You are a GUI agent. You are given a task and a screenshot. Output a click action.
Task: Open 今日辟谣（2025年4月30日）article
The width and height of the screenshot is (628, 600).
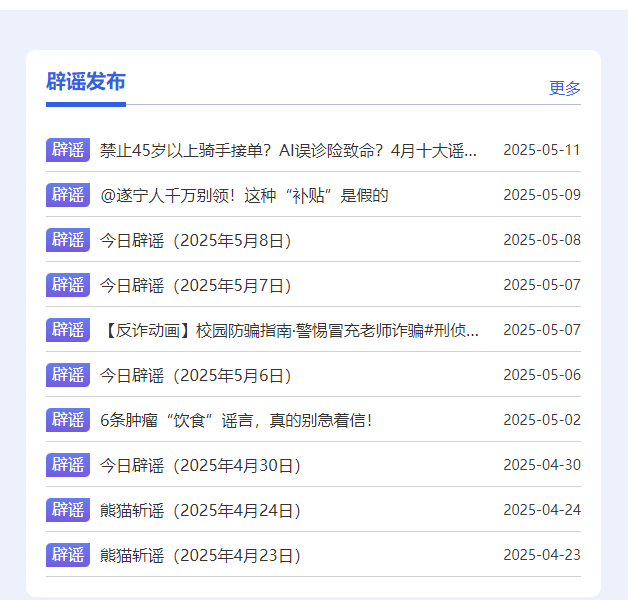pyautogui.click(x=200, y=466)
